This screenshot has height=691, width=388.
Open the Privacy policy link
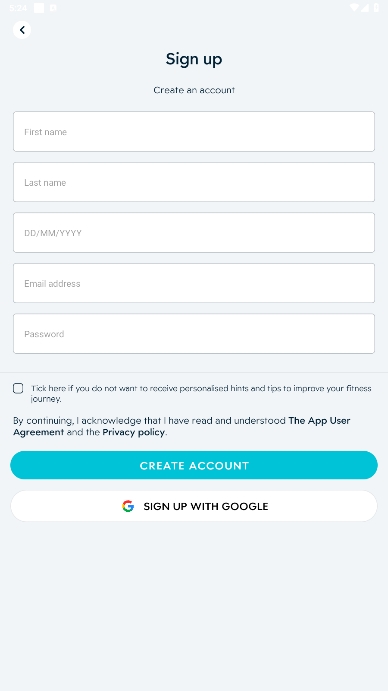(134, 432)
